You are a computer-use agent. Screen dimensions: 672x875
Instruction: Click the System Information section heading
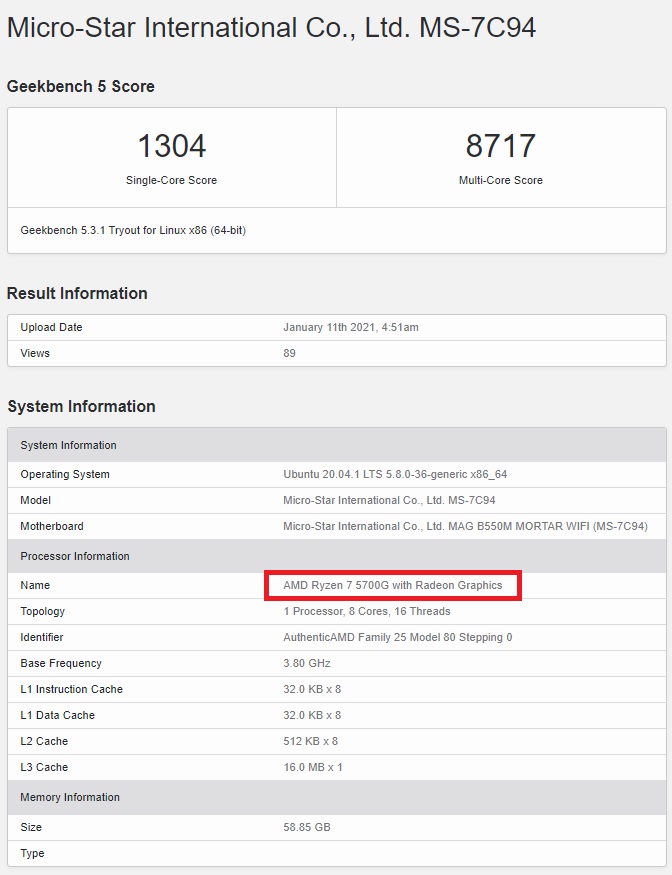[x=81, y=406]
